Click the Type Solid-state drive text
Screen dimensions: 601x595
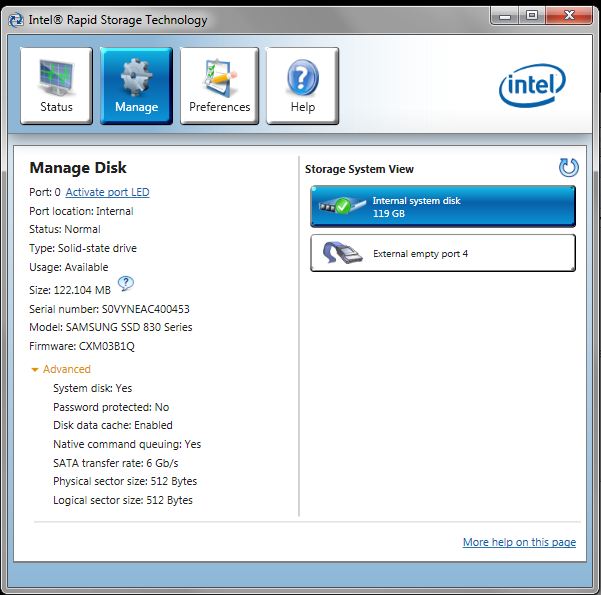point(83,248)
